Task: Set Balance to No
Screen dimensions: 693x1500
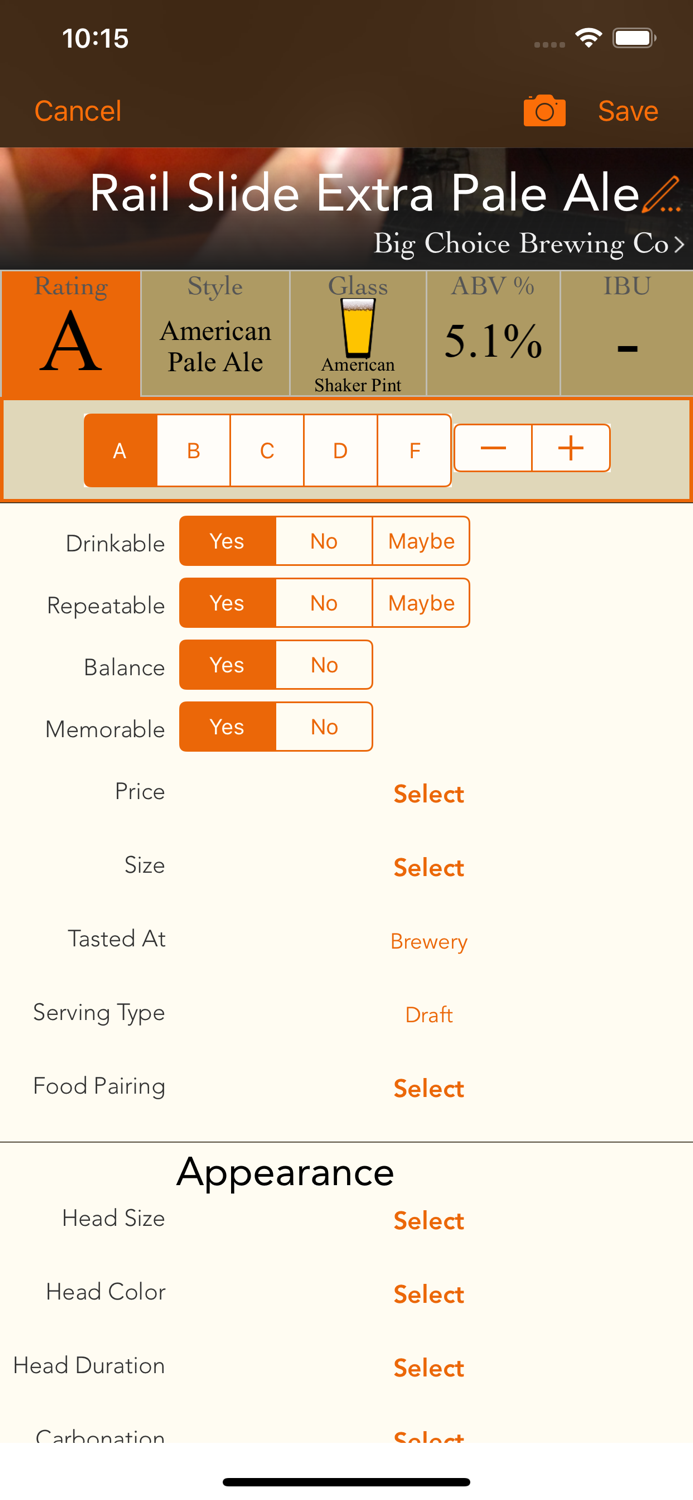Action: click(324, 665)
